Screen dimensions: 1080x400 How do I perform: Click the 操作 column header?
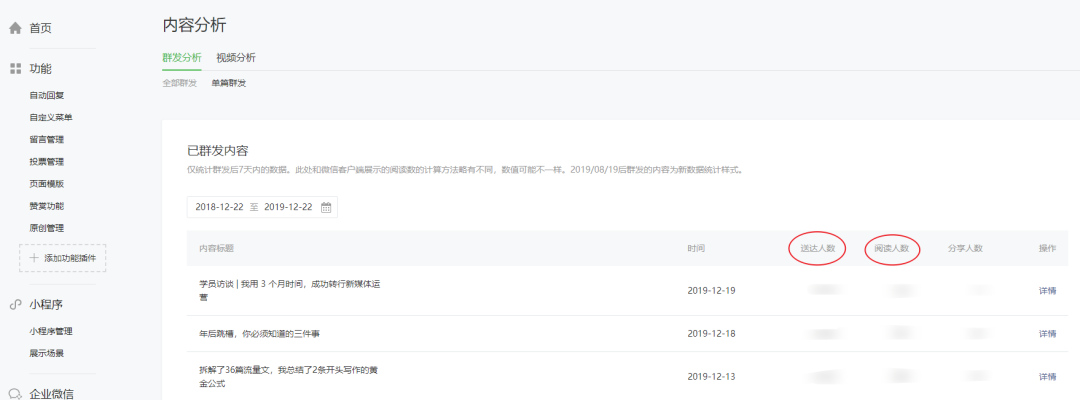tap(1048, 249)
